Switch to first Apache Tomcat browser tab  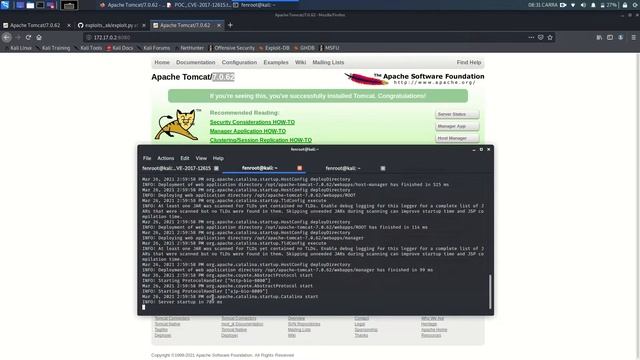click(35, 25)
